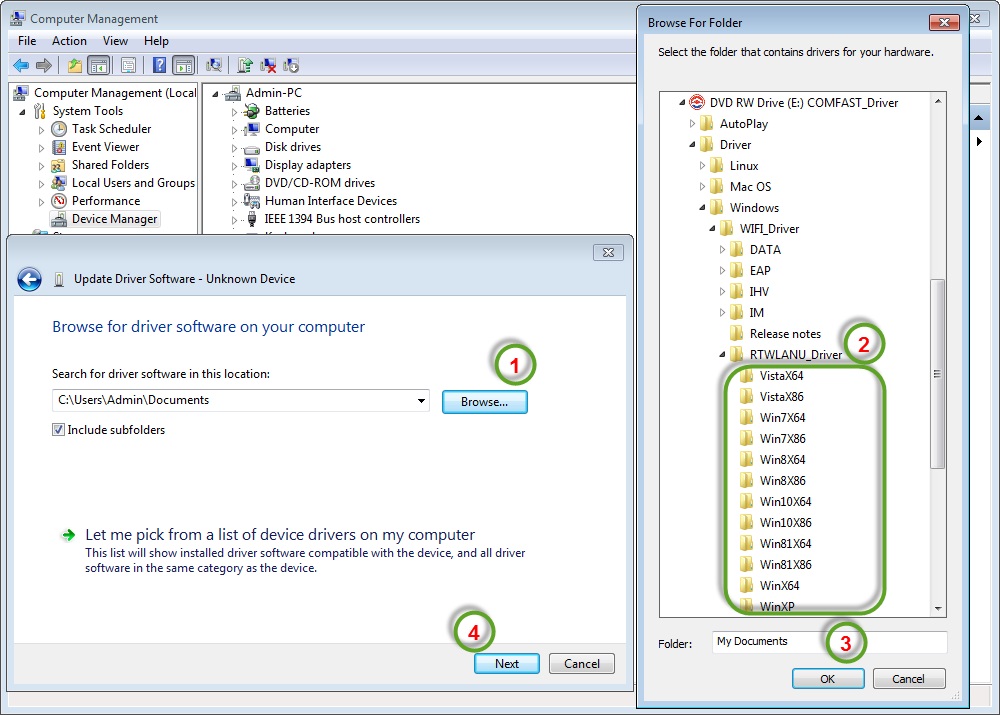Click the folder tree's down scroll arrow
The width and height of the screenshot is (1000, 715).
pyautogui.click(x=938, y=608)
